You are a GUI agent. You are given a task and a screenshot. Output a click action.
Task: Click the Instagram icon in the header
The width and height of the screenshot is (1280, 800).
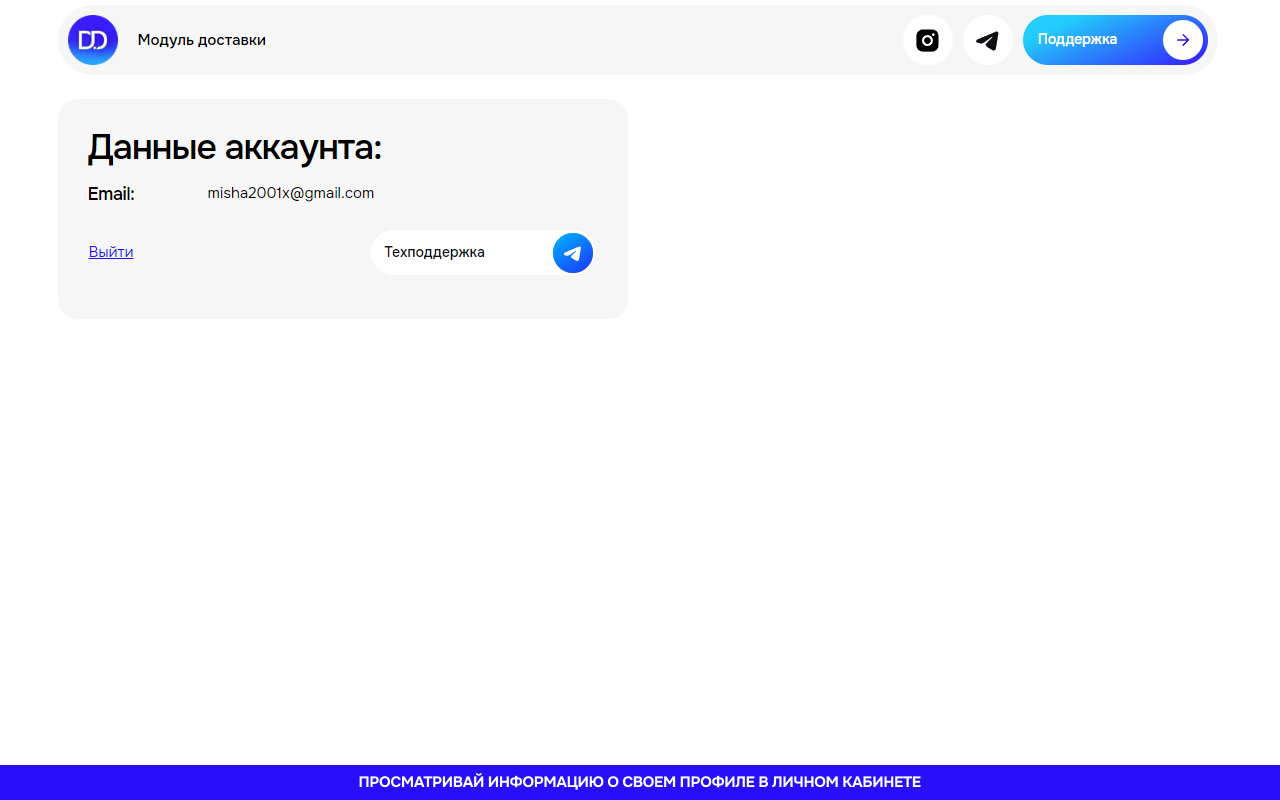tap(927, 40)
